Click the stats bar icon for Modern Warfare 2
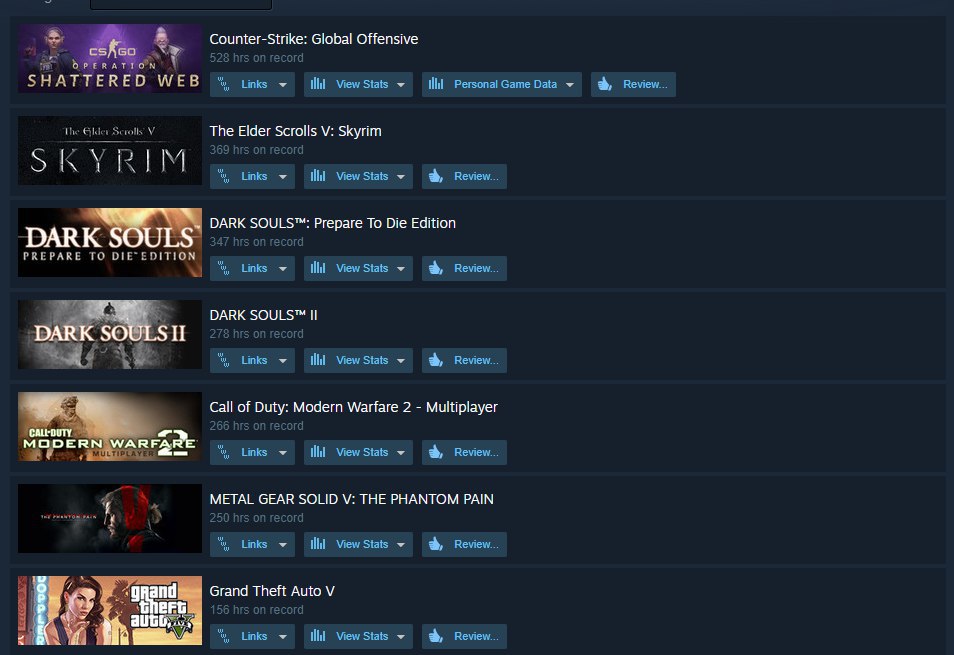Viewport: 954px width, 655px height. pyautogui.click(x=318, y=452)
